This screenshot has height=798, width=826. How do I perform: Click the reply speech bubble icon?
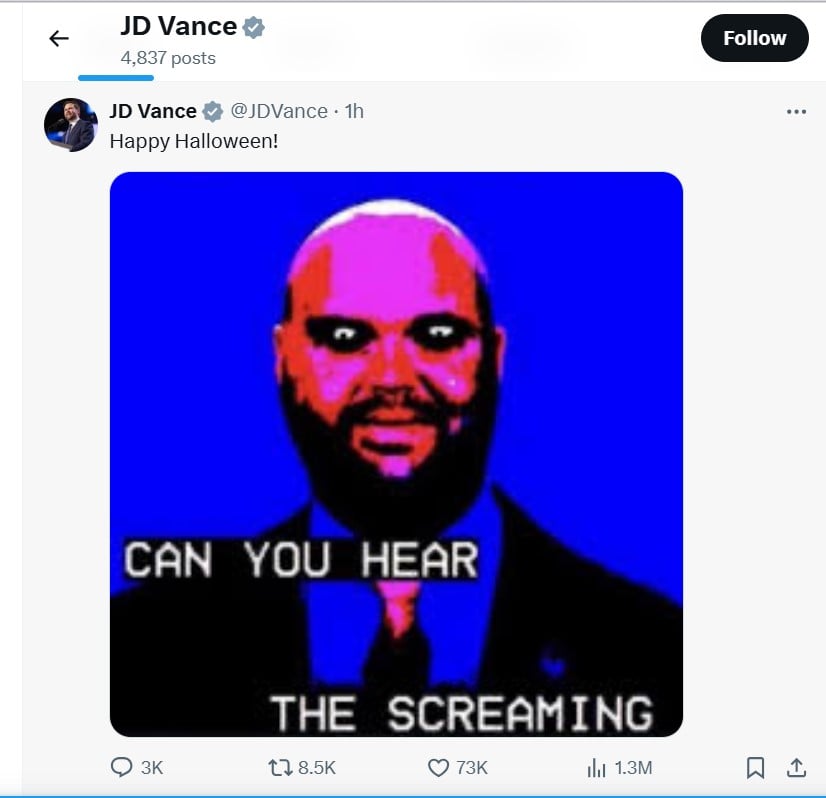[x=121, y=767]
